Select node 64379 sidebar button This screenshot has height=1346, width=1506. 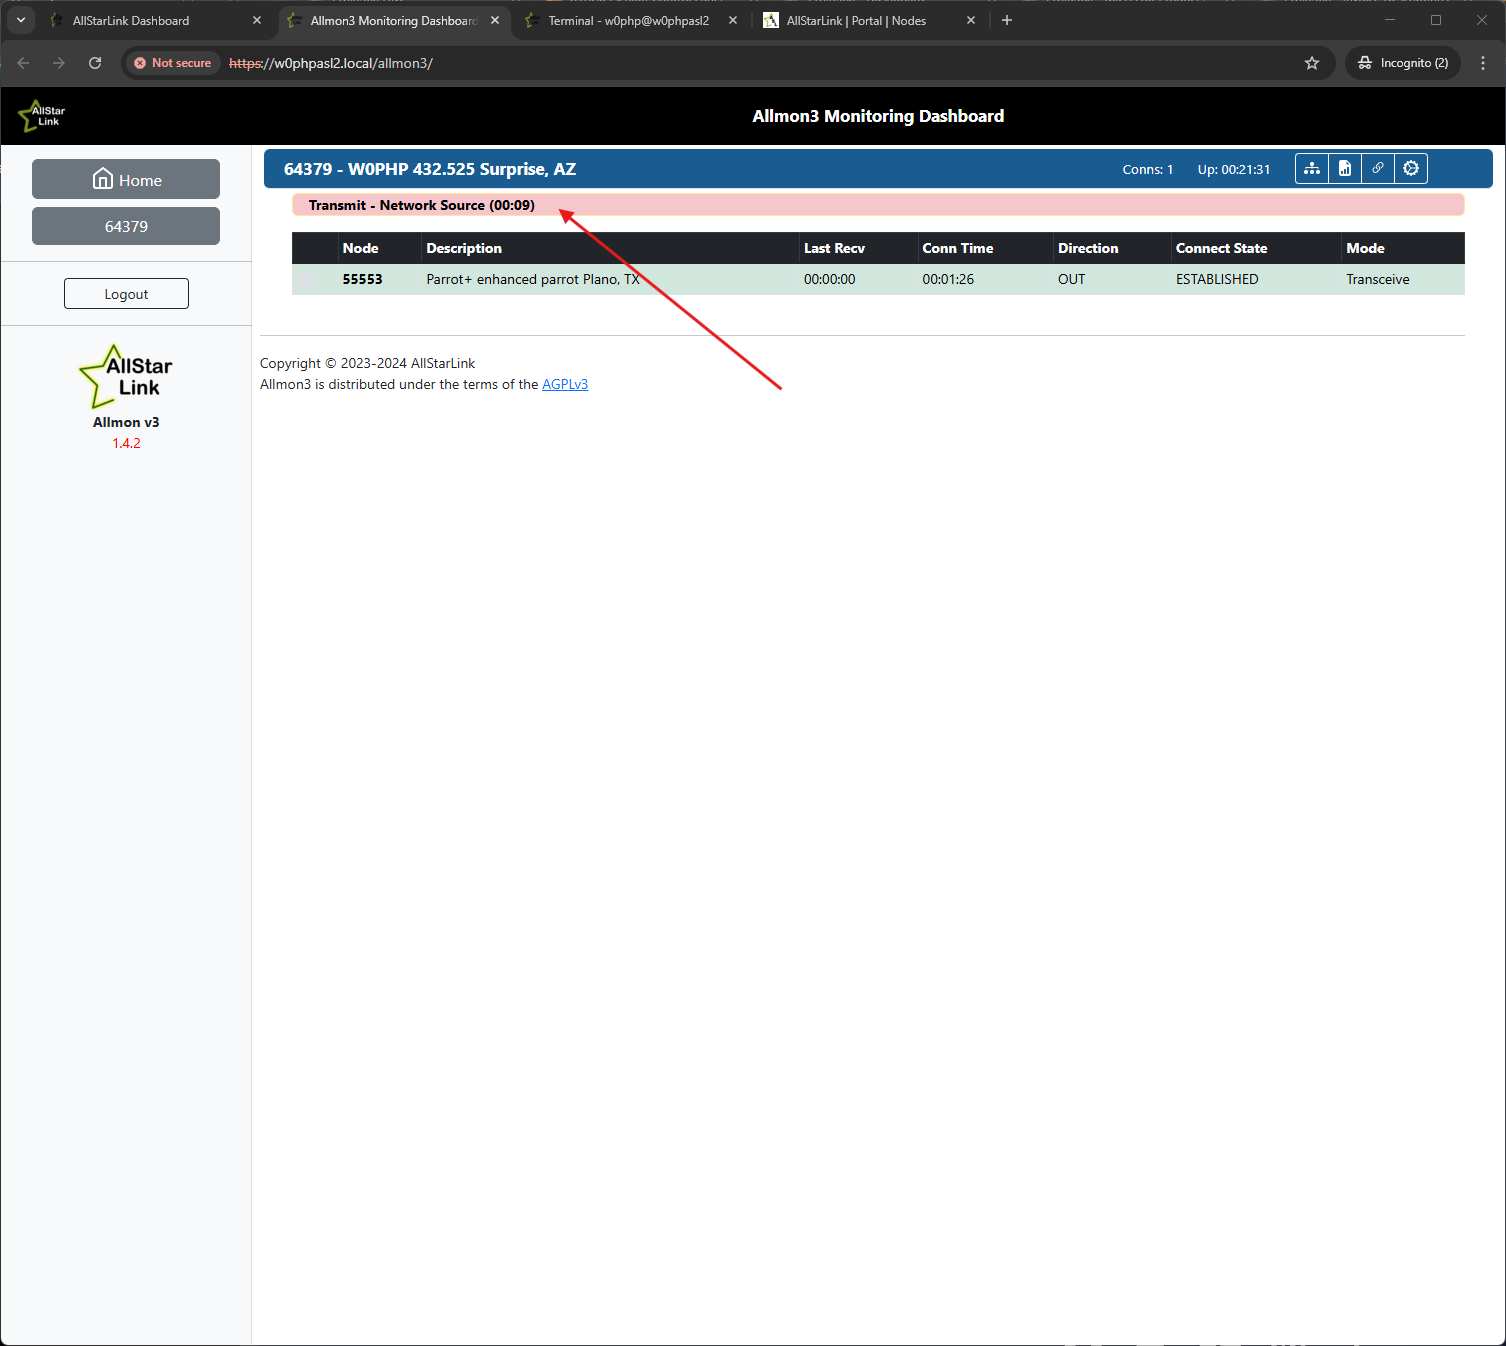point(126,227)
